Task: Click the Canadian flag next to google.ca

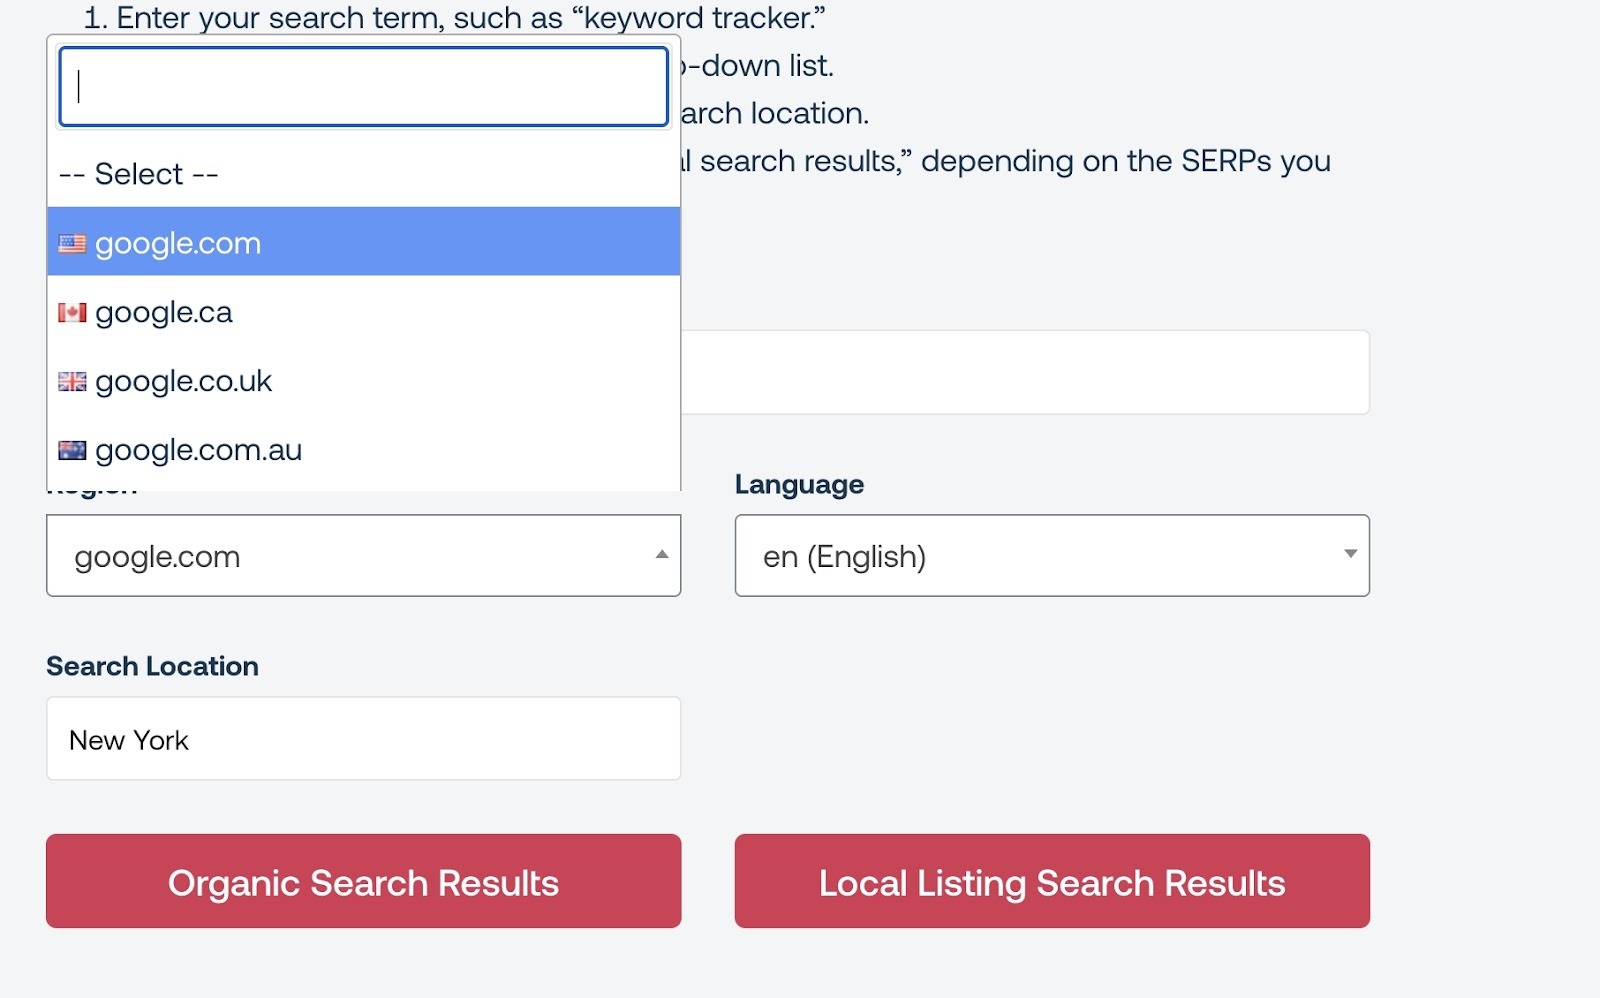Action: [x=71, y=311]
